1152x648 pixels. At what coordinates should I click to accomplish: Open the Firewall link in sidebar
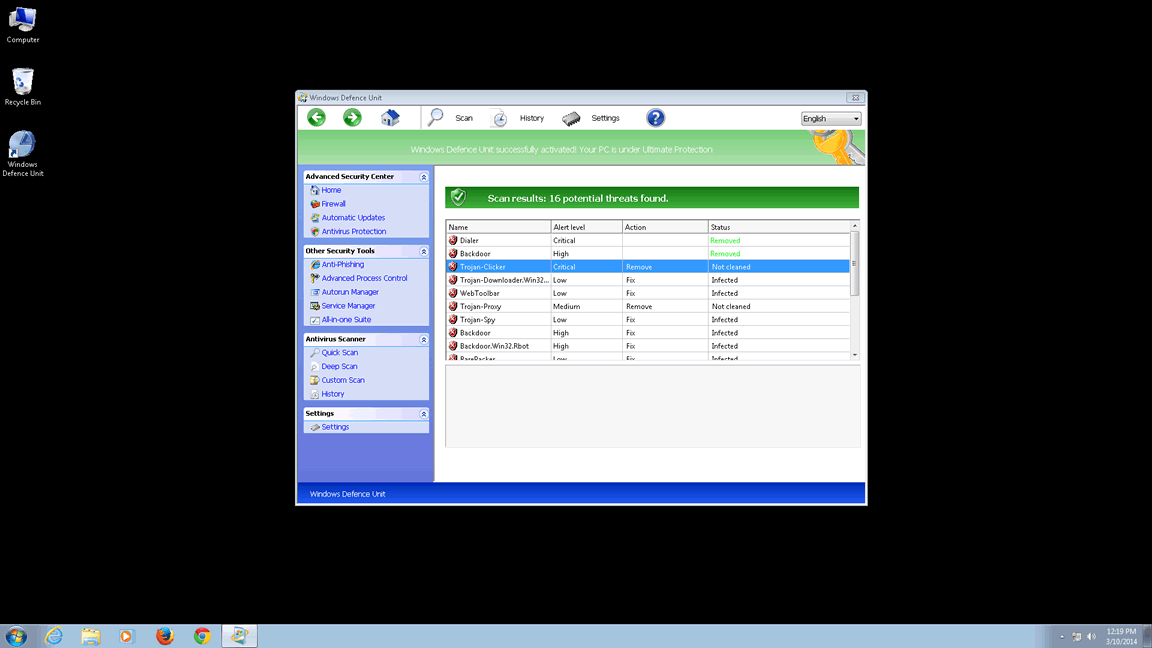(x=333, y=204)
